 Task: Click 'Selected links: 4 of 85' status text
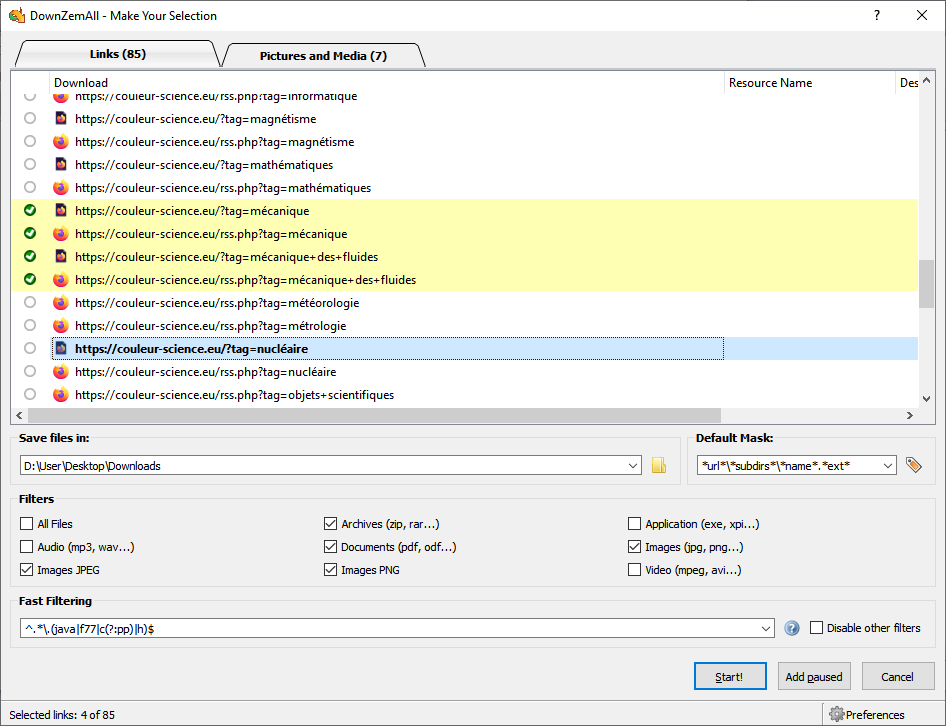pyautogui.click(x=62, y=715)
